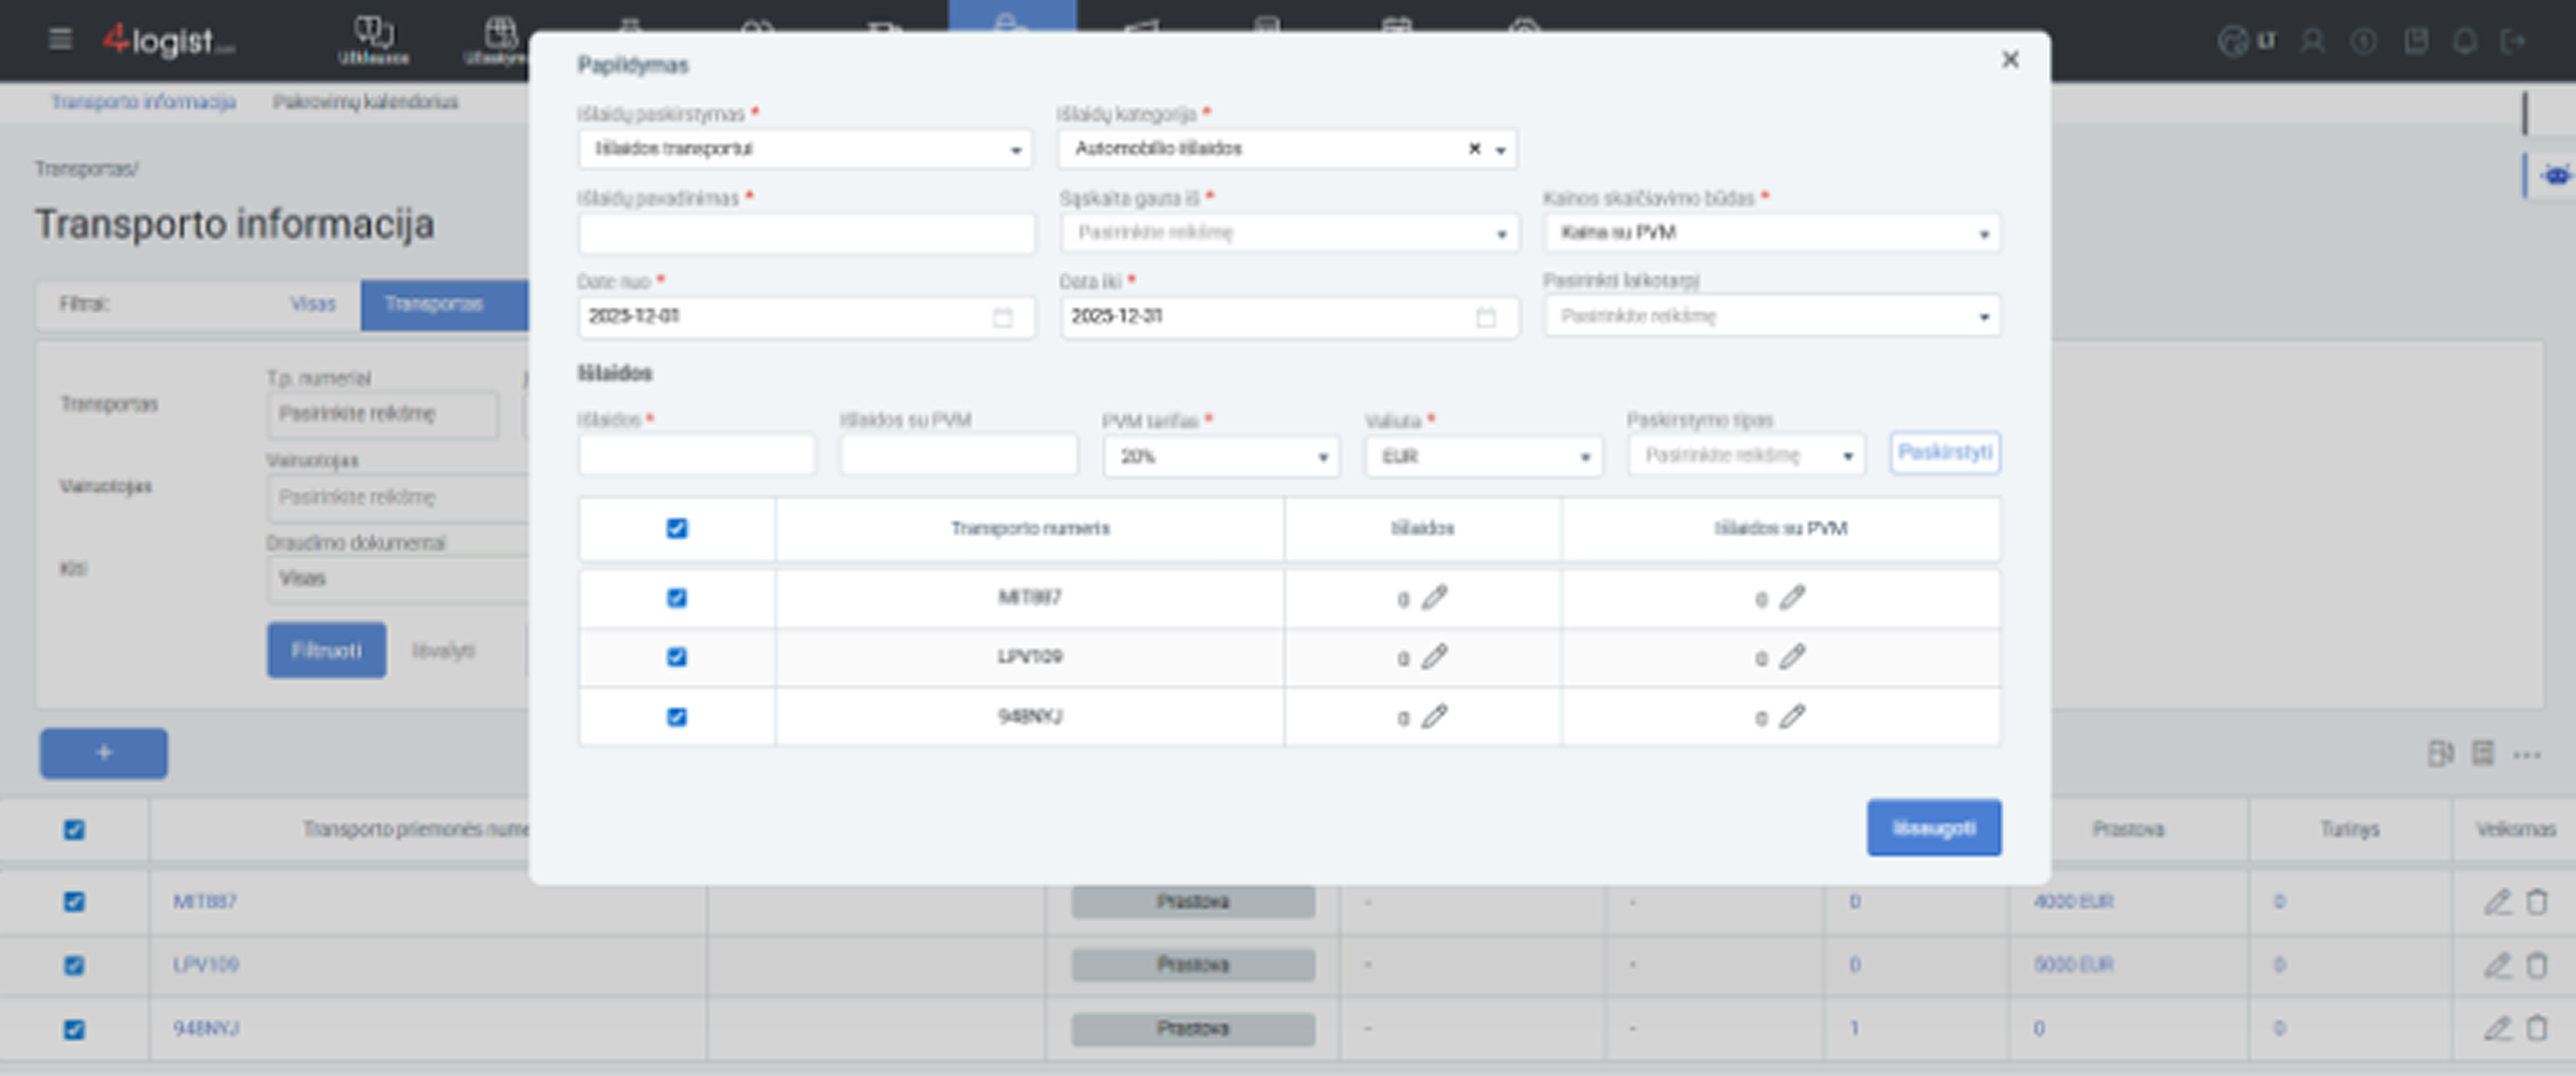Image resolution: width=2576 pixels, height=1076 pixels.
Task: Open the hamburger menu
Action: click(60, 40)
